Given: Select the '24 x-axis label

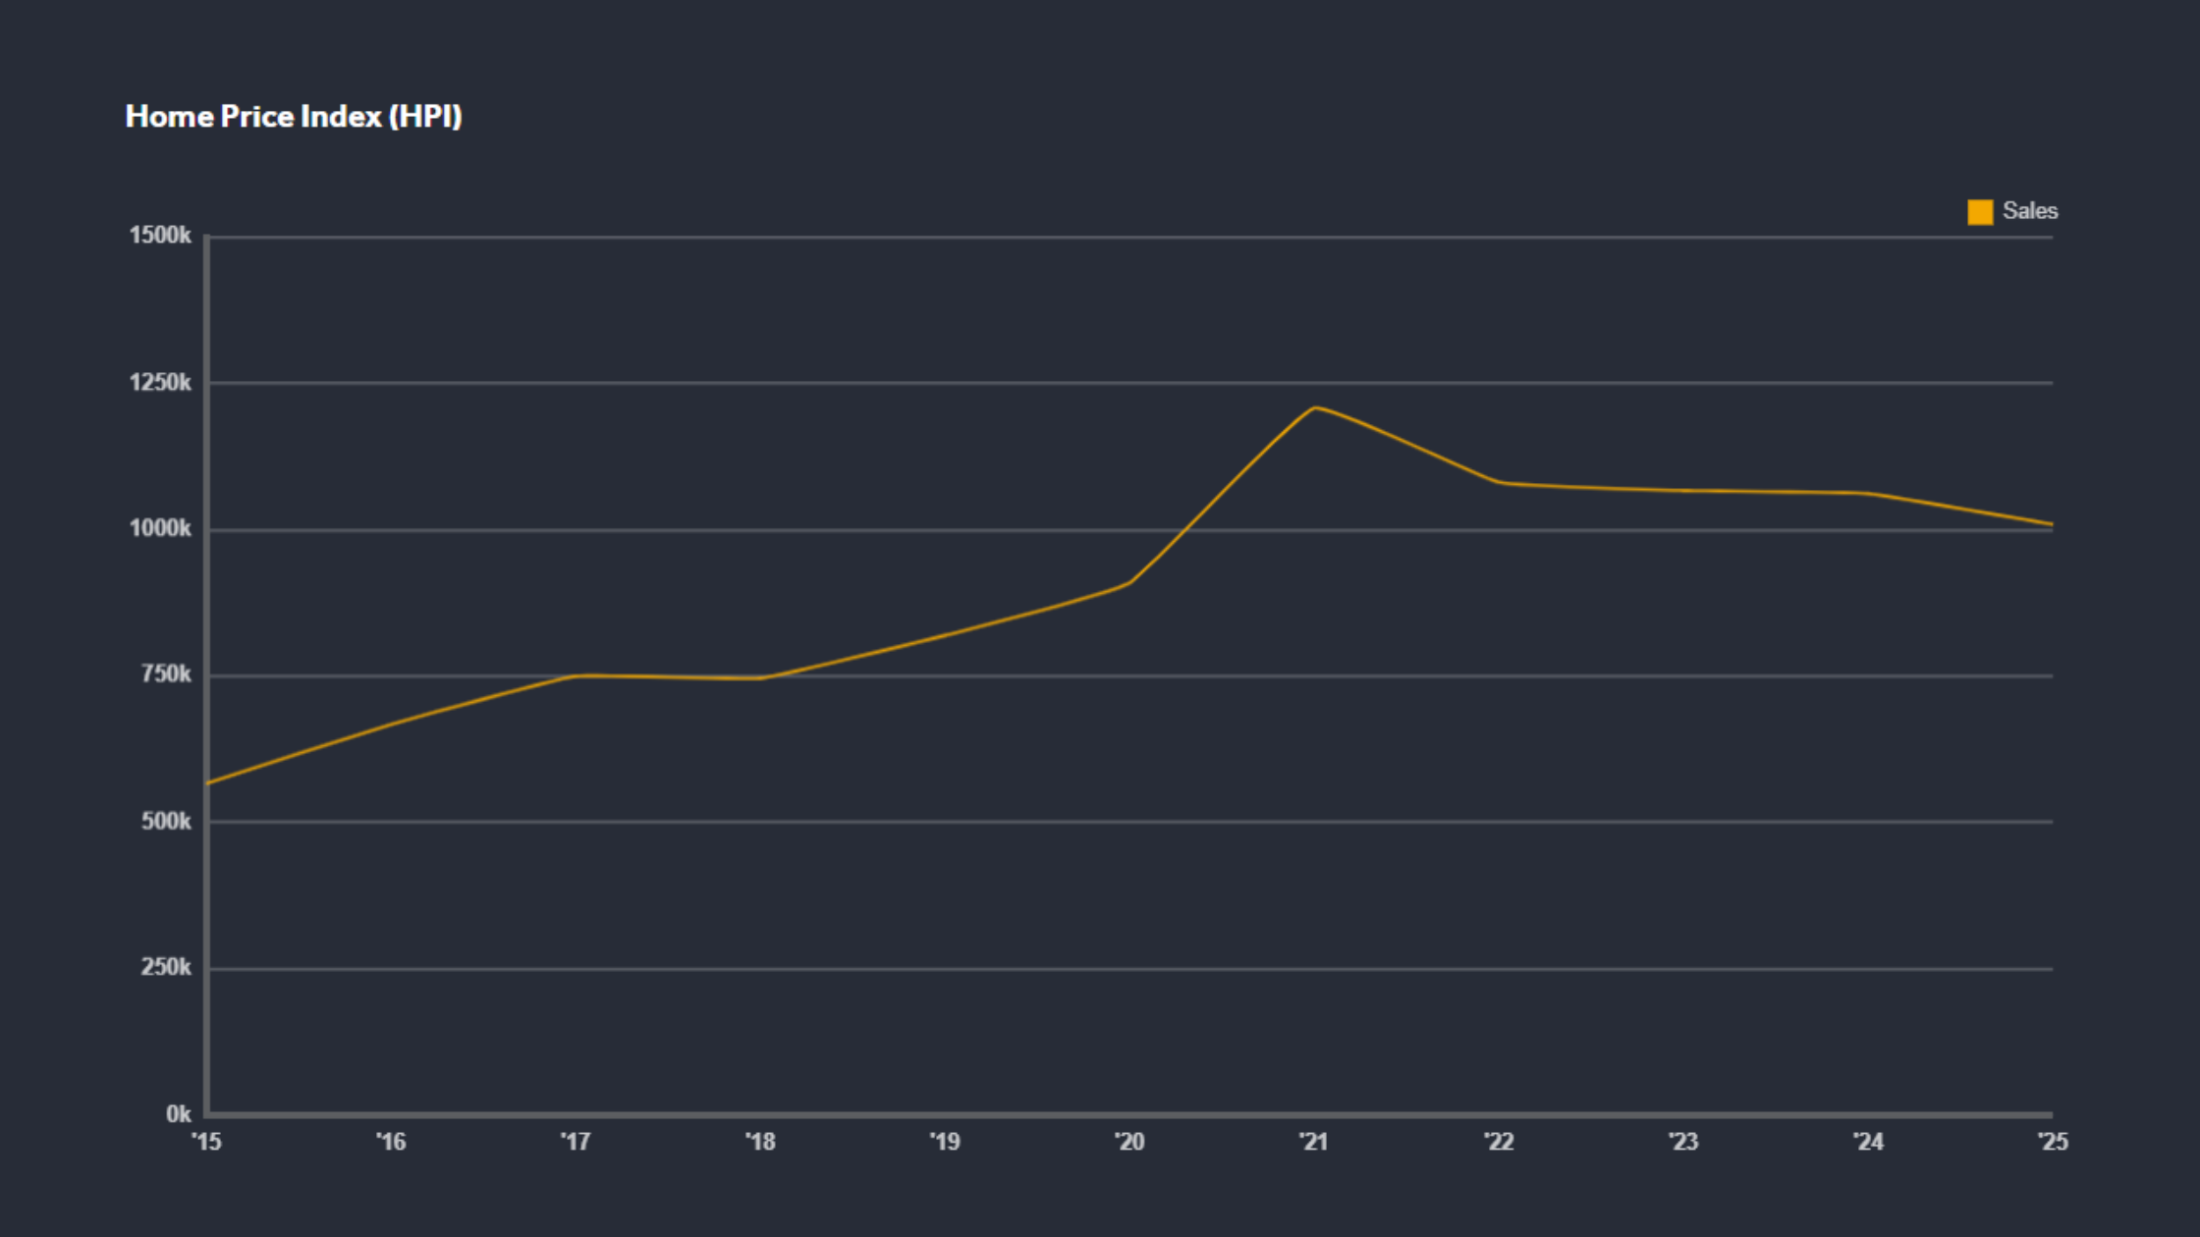Looking at the screenshot, I should pyautogui.click(x=1868, y=1142).
